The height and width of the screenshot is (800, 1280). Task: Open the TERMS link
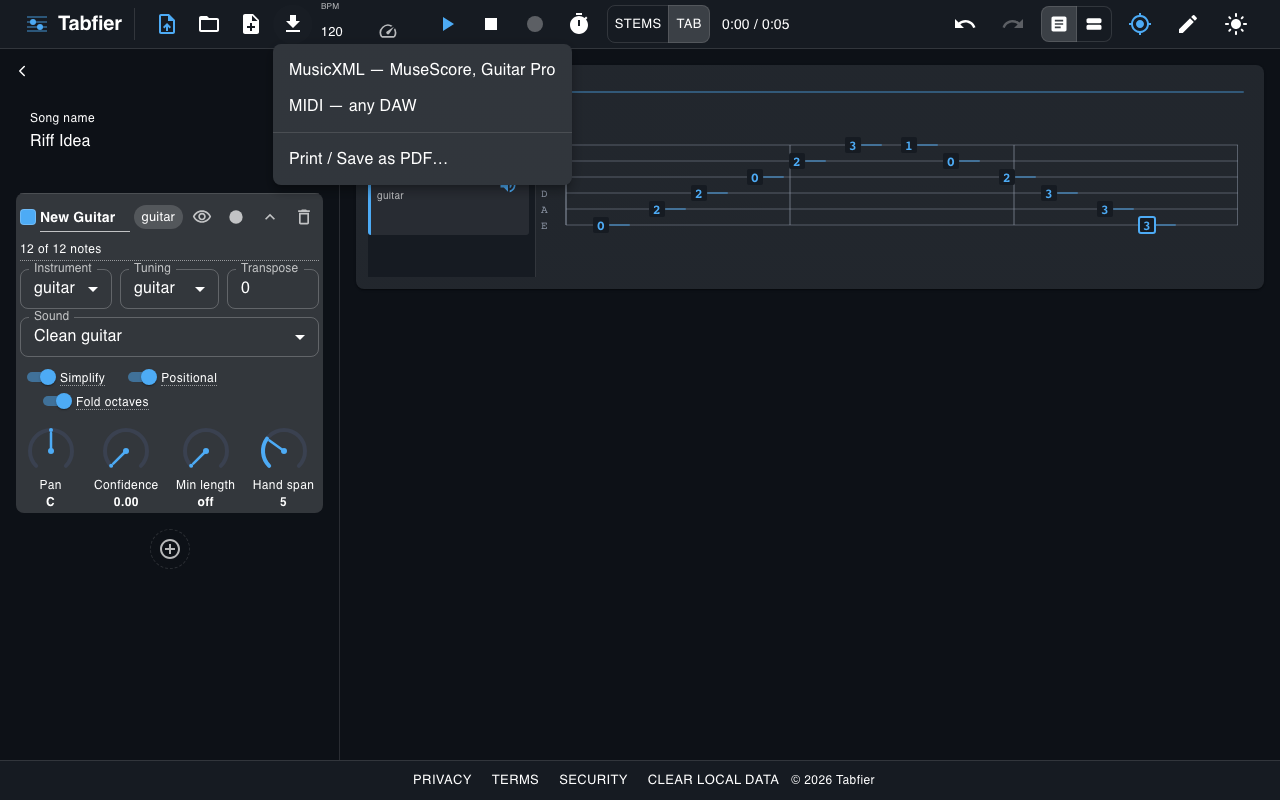[x=515, y=780]
